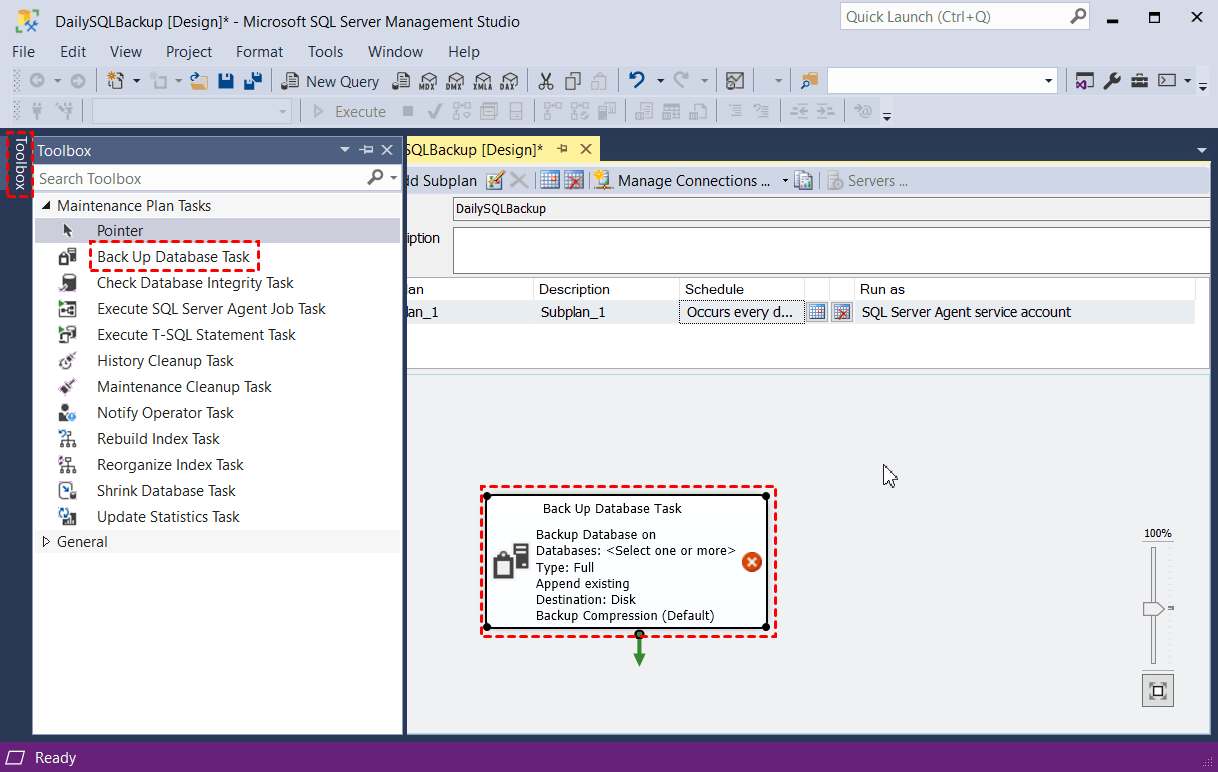Click the Visual Studio extension icon
This screenshot has height=772, width=1218.
point(1084,81)
